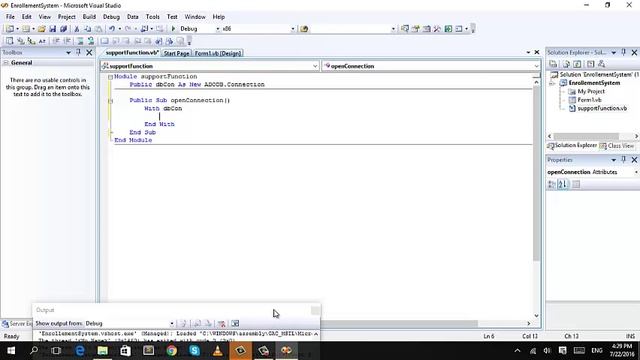The width and height of the screenshot is (640, 360).
Task: Pin the Toolbox panel with the auto-hide pushpin
Action: (78, 52)
